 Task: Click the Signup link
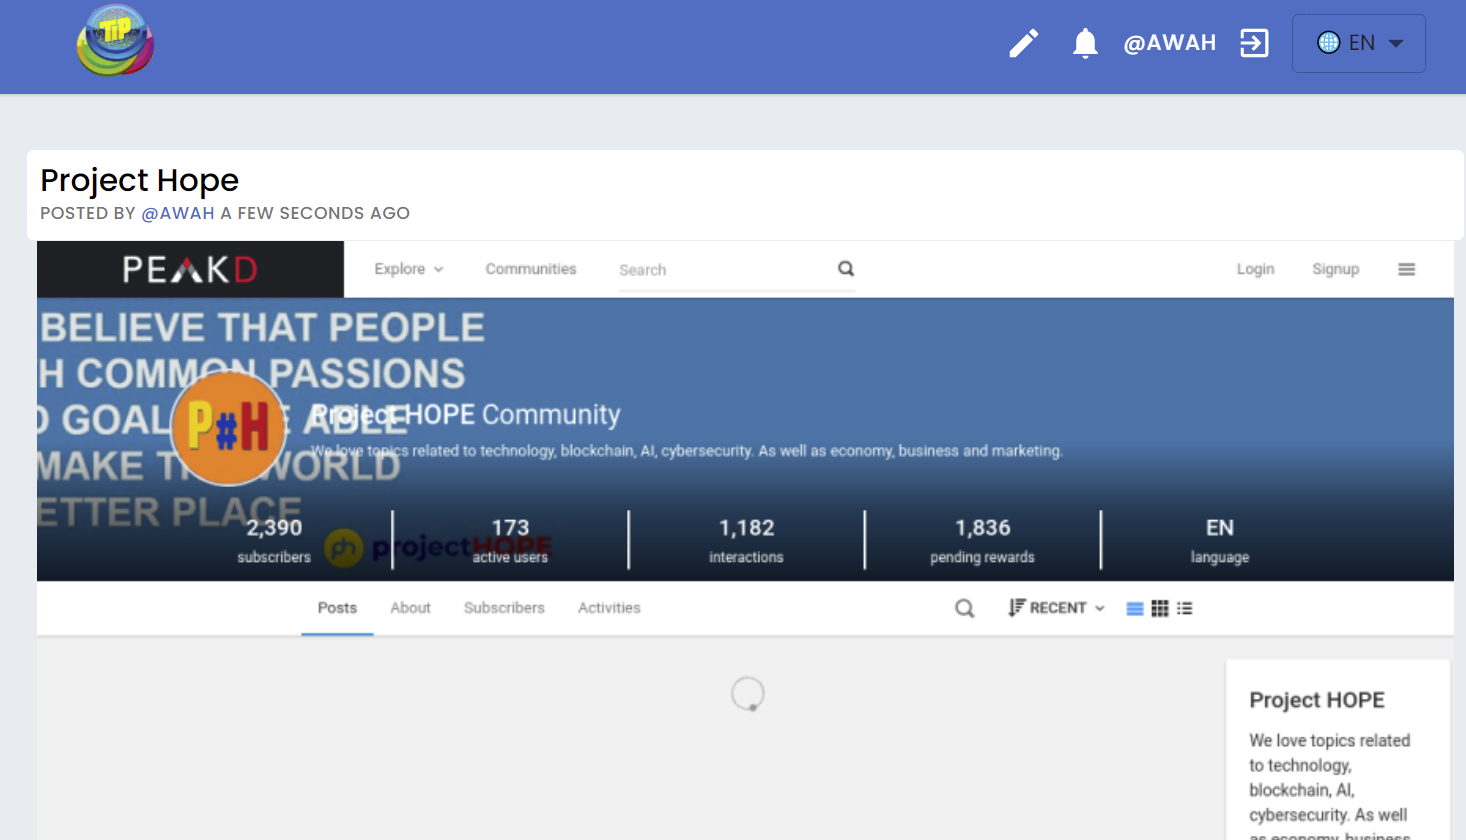pos(1335,269)
